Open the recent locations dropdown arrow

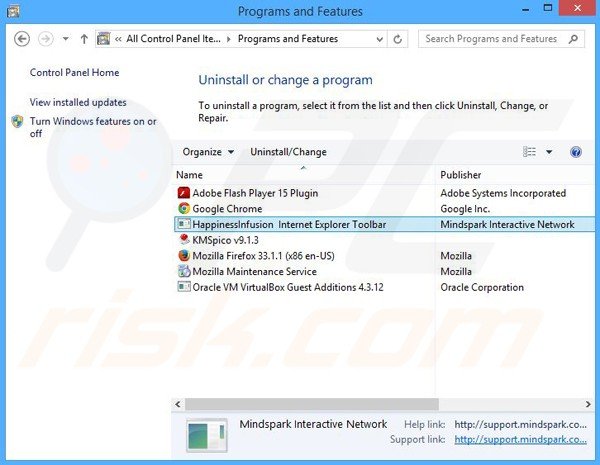[x=66, y=39]
